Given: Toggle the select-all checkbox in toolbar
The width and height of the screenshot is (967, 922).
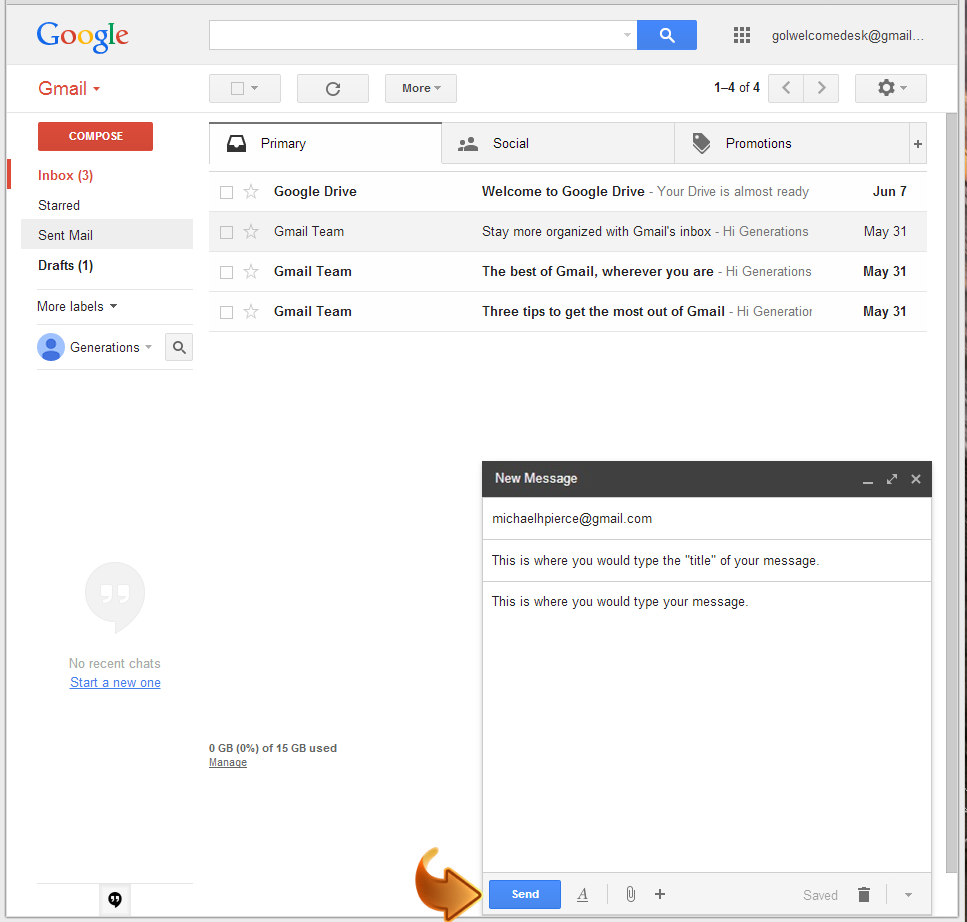Looking at the screenshot, I should (x=237, y=89).
